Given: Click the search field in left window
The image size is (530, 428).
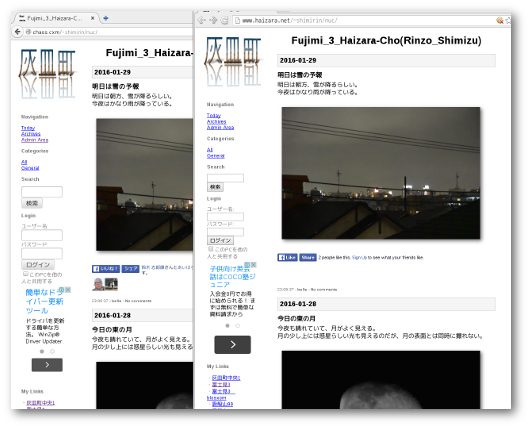Looking at the screenshot, I should (42, 192).
